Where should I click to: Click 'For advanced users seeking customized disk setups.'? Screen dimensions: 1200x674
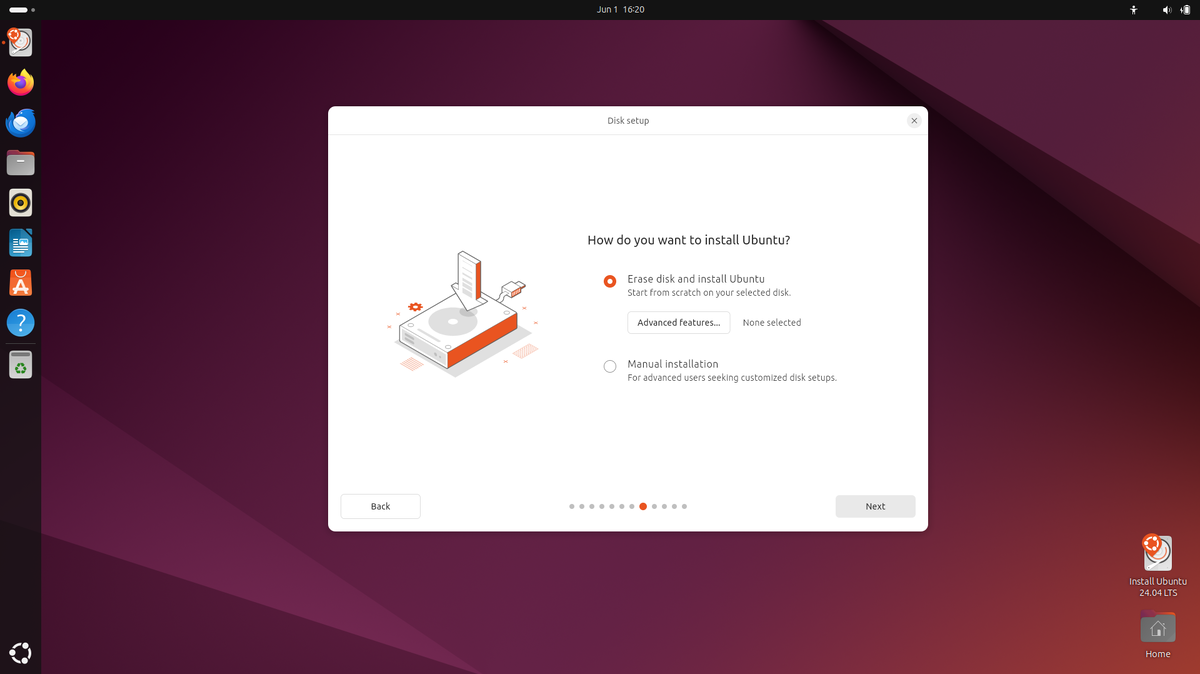[x=732, y=378]
